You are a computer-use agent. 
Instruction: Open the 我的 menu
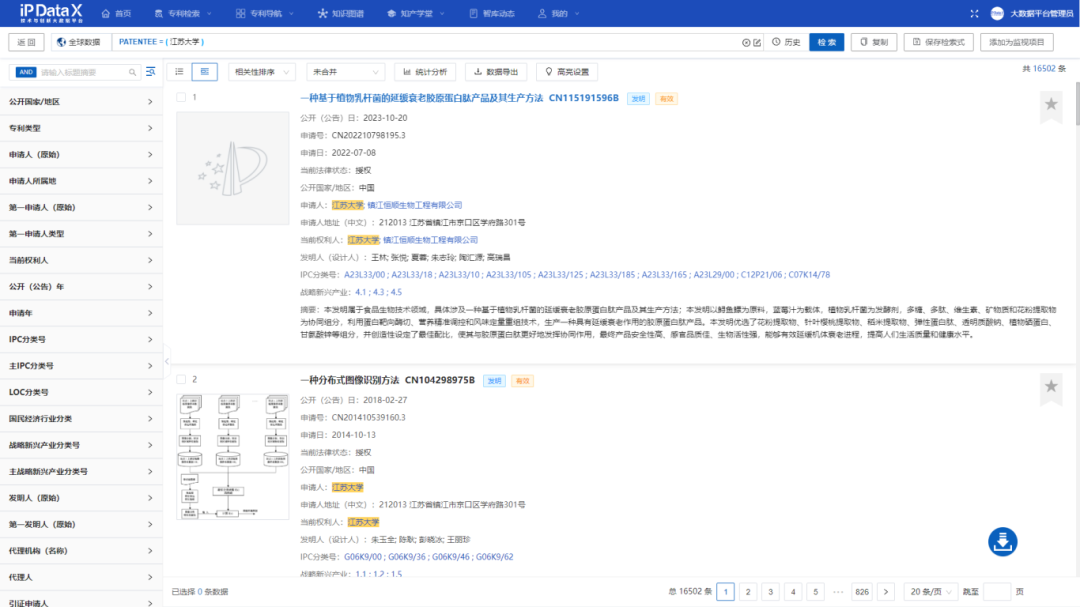point(559,13)
